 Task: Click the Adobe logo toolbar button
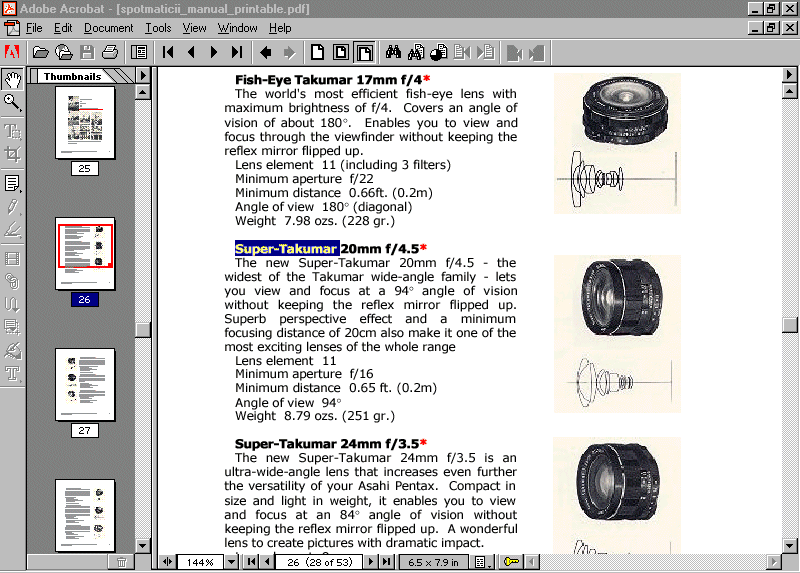12,52
